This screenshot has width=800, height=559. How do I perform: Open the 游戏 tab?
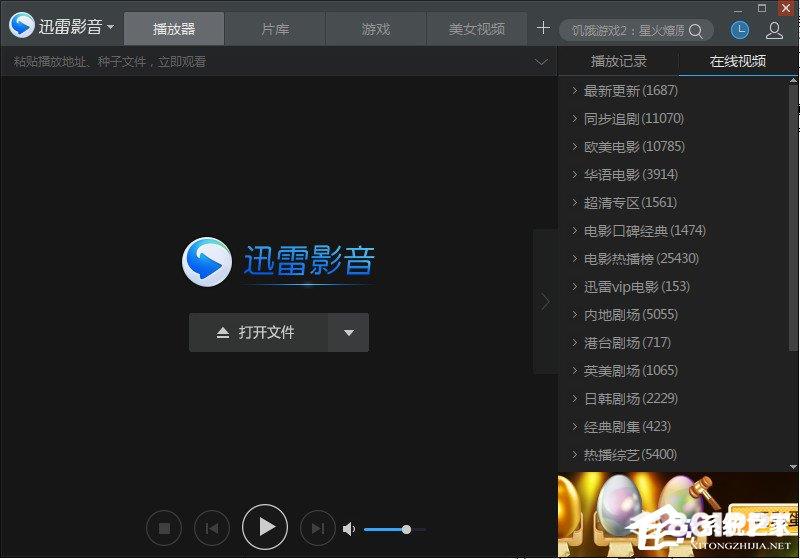click(x=376, y=29)
